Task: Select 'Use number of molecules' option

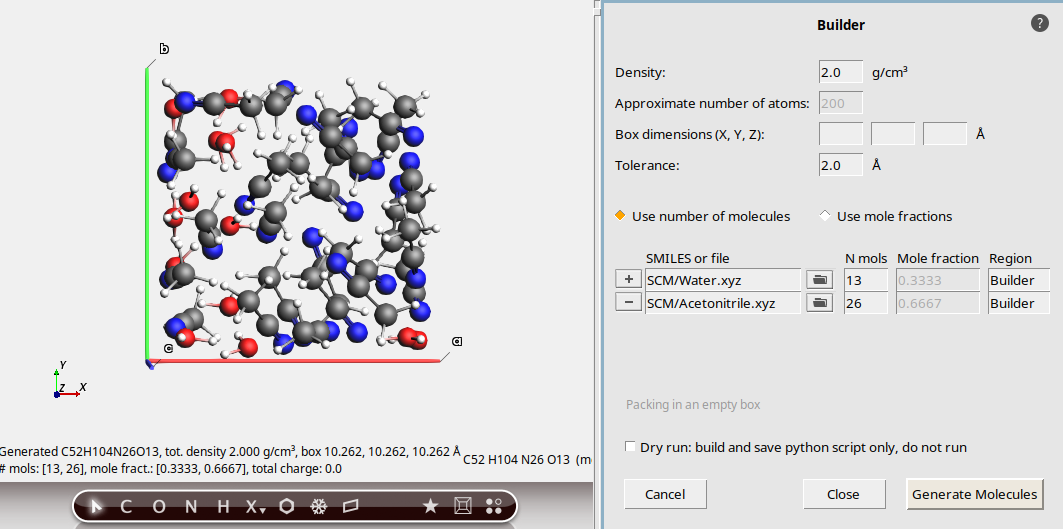Action: point(621,216)
